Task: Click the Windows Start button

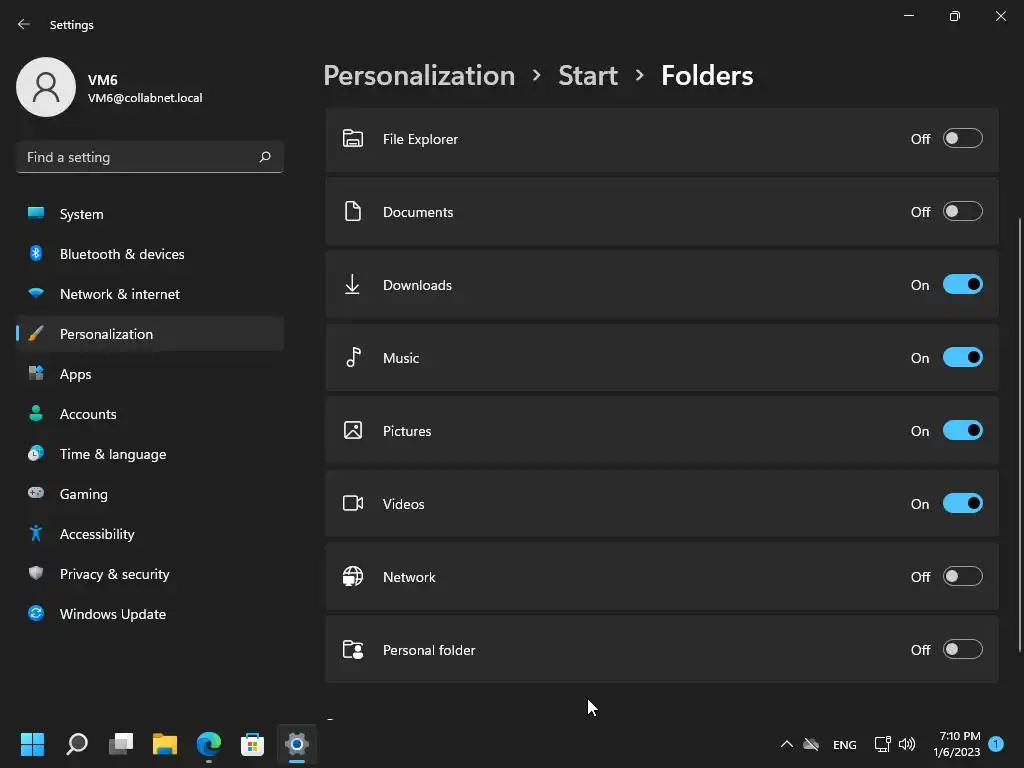Action: [32, 744]
